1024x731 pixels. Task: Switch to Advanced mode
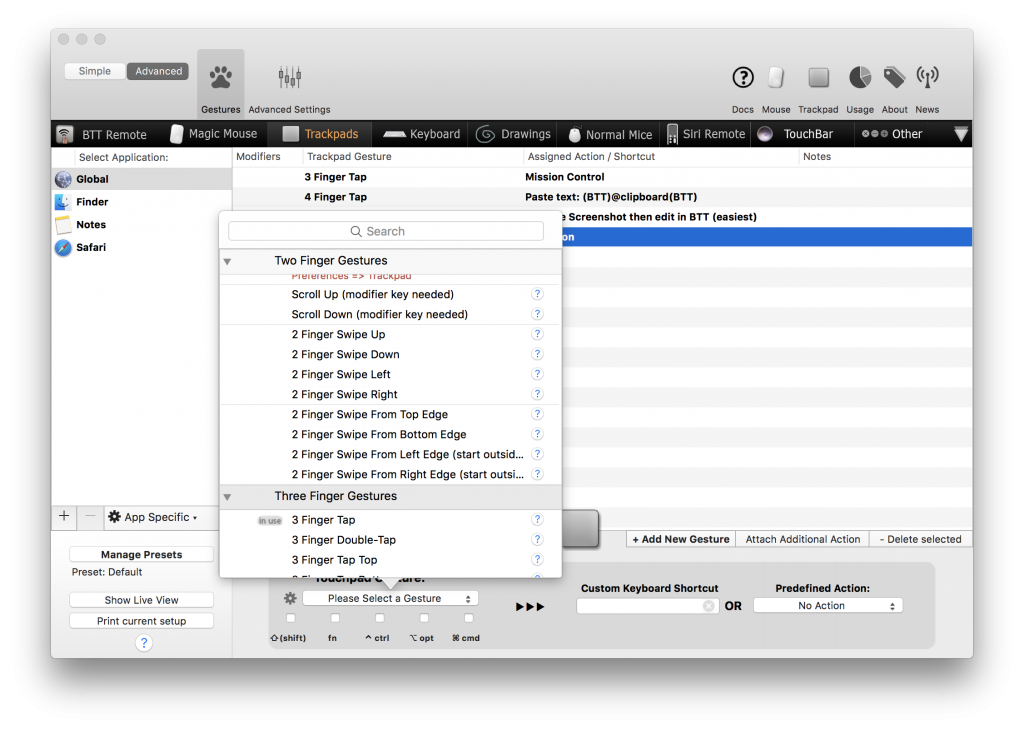click(158, 71)
